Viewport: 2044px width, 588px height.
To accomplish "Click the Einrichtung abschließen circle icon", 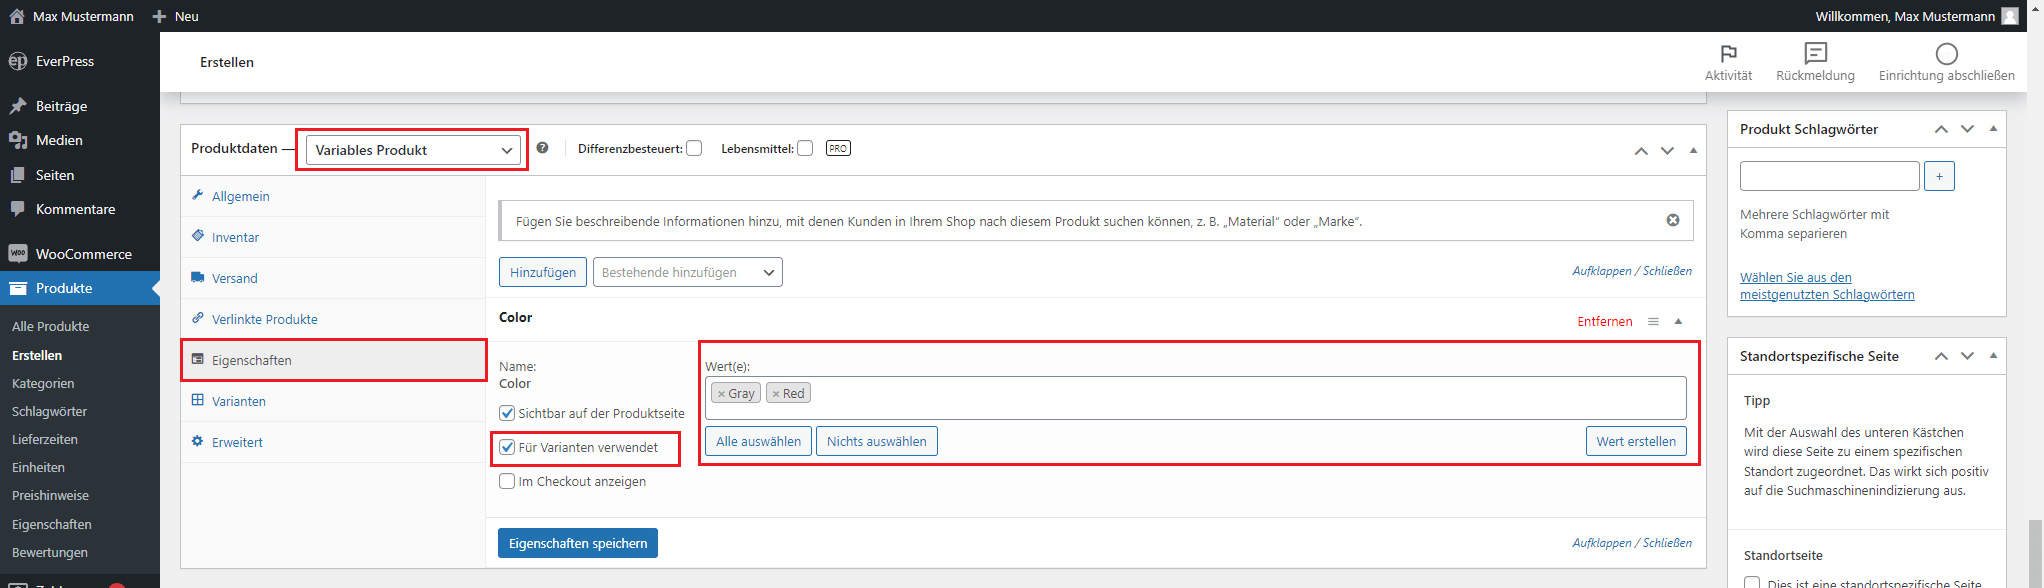I will point(1946,54).
